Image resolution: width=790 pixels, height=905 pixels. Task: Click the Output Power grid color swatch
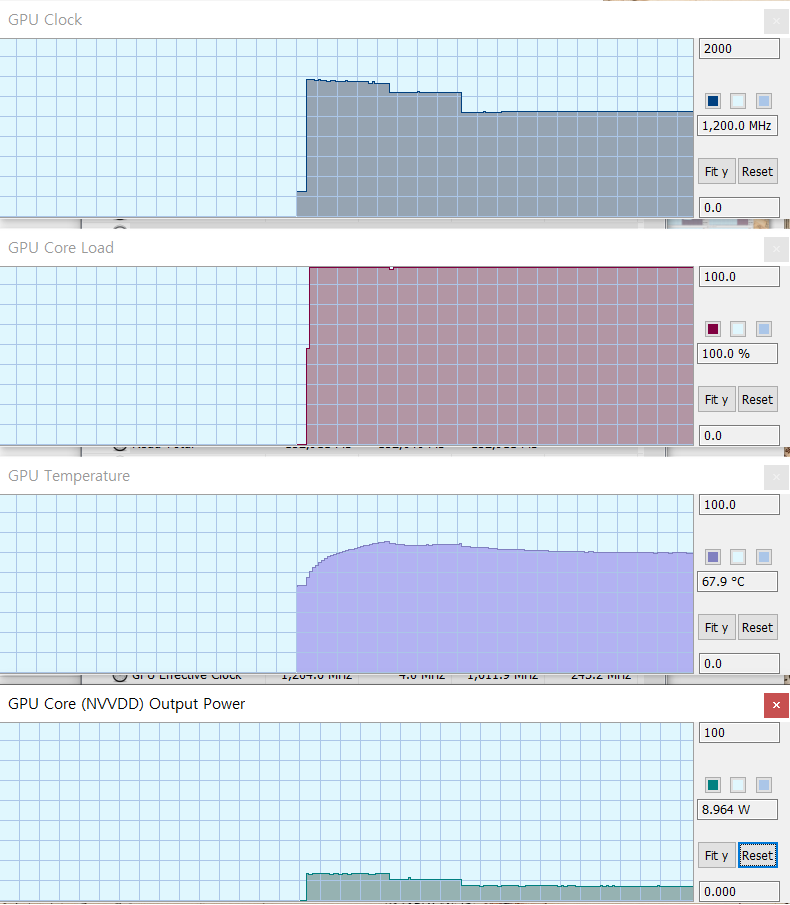[763, 785]
